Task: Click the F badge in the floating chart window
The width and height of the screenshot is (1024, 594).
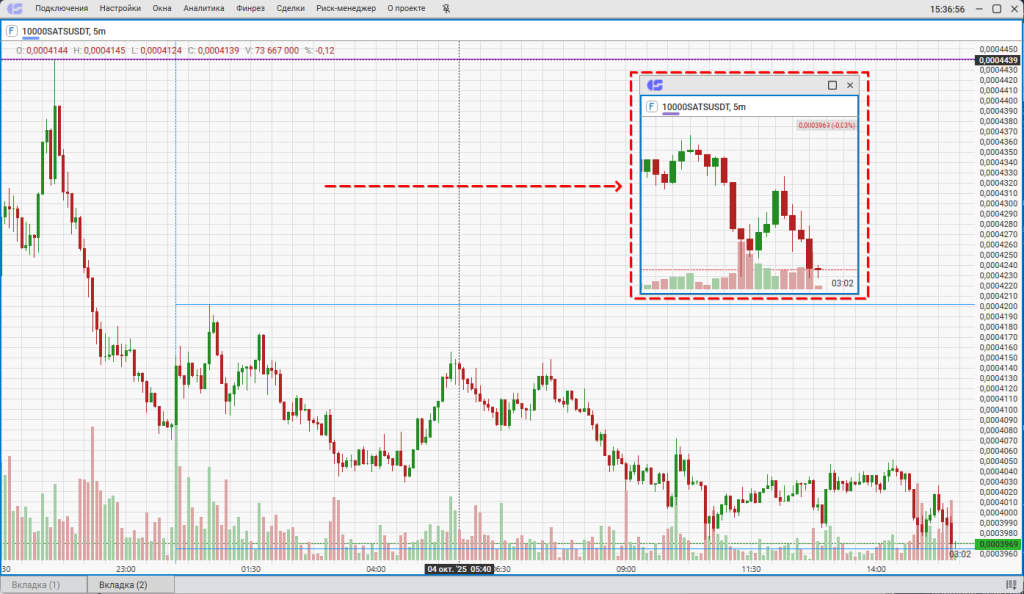Action: point(652,106)
